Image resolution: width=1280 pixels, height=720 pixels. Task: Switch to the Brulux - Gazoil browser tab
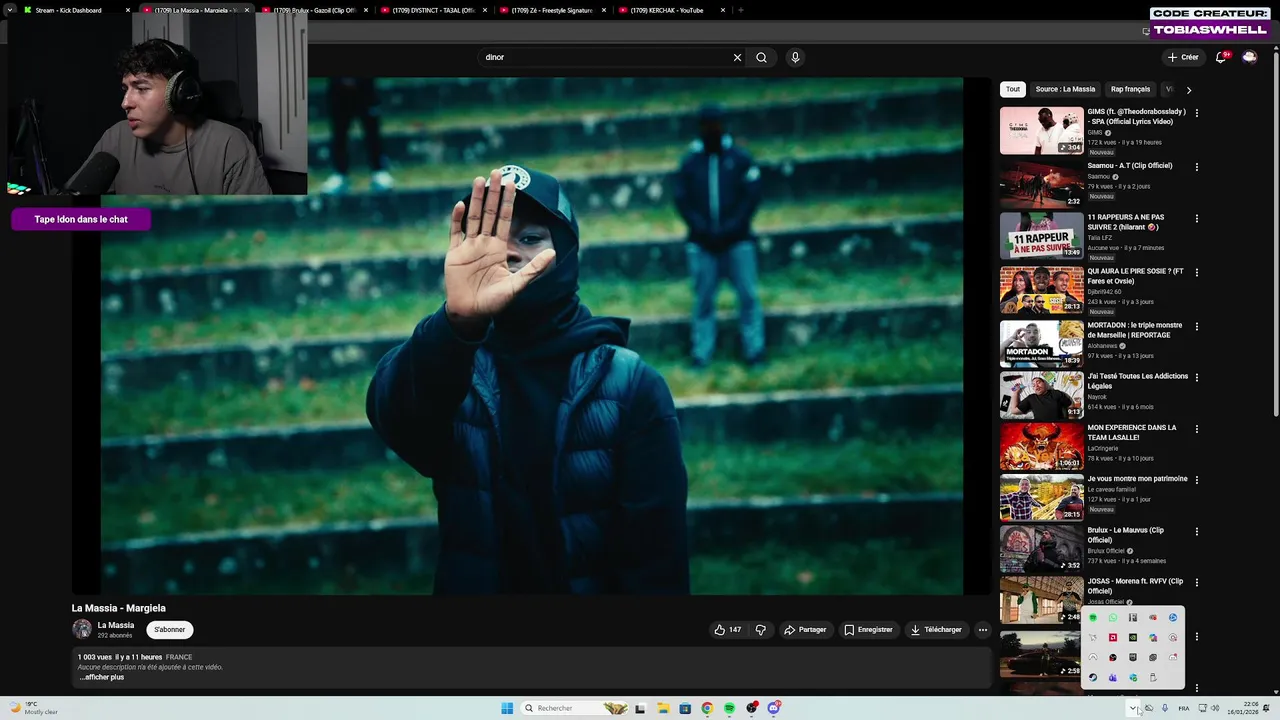pos(315,10)
